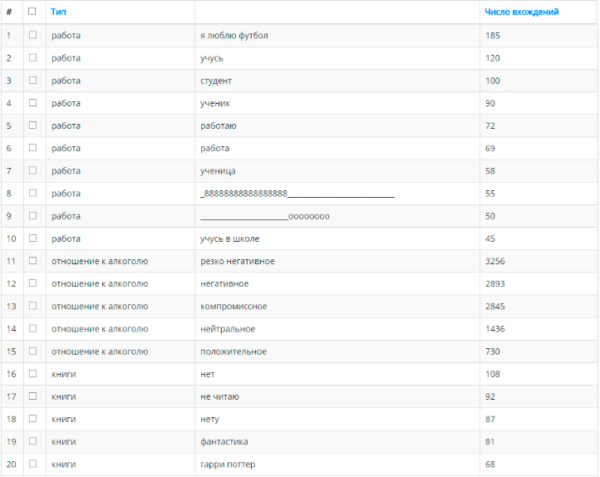Tick checkbox for 'гарри поттер' row

33,464
